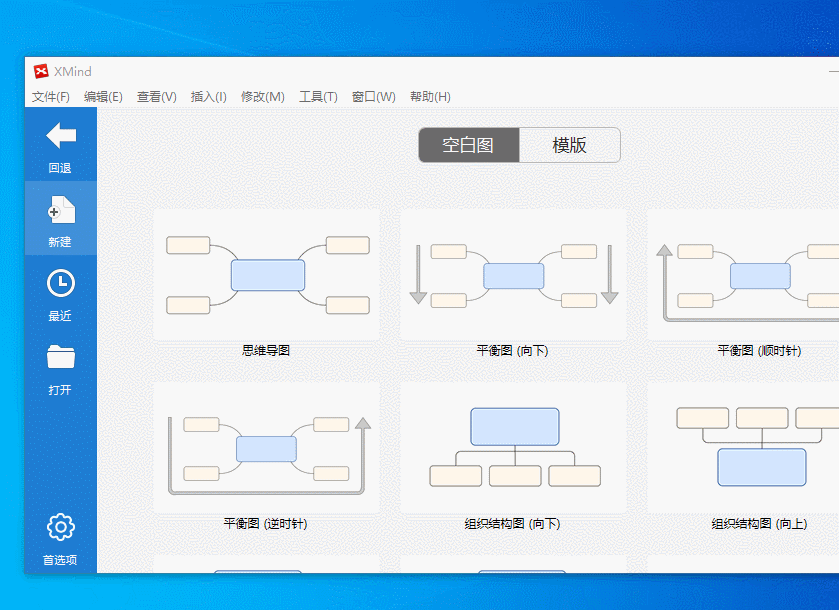Open the 最近 recent files clock icon
Viewport: 839px width, 610px height.
[61, 283]
